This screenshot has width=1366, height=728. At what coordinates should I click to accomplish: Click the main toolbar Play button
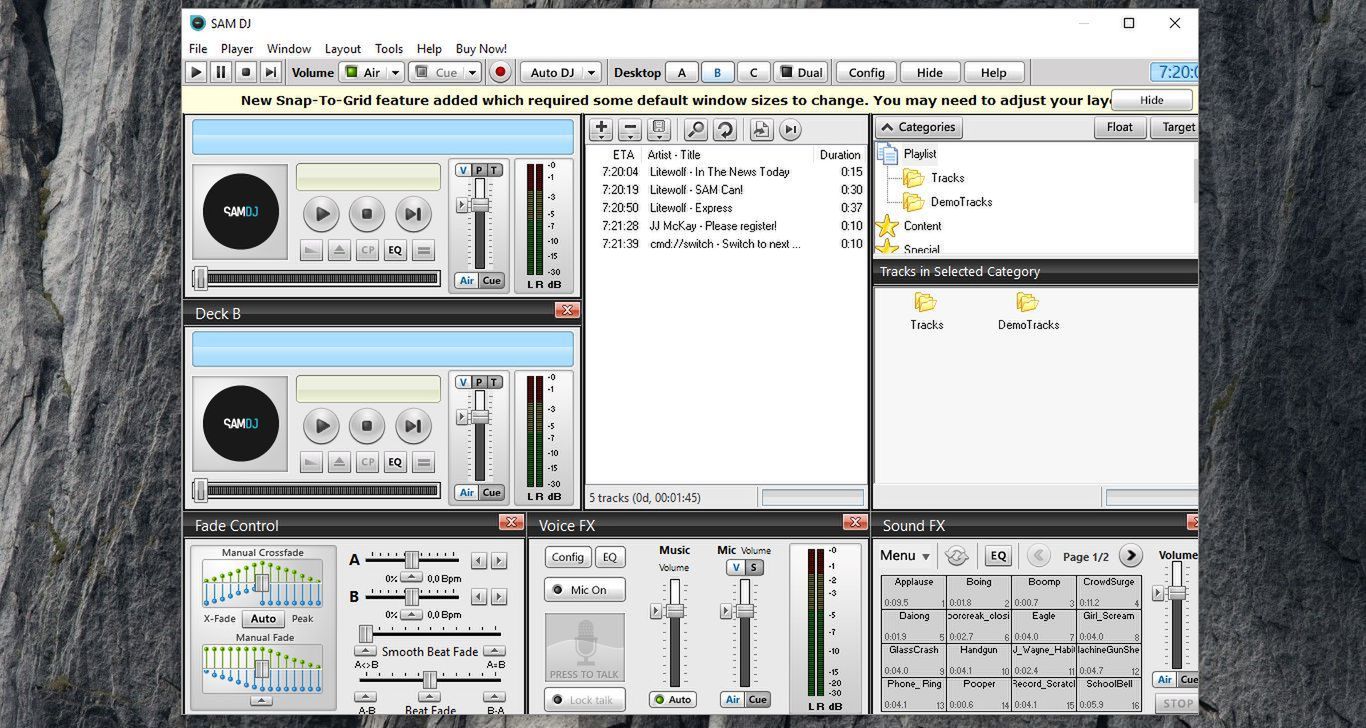197,72
